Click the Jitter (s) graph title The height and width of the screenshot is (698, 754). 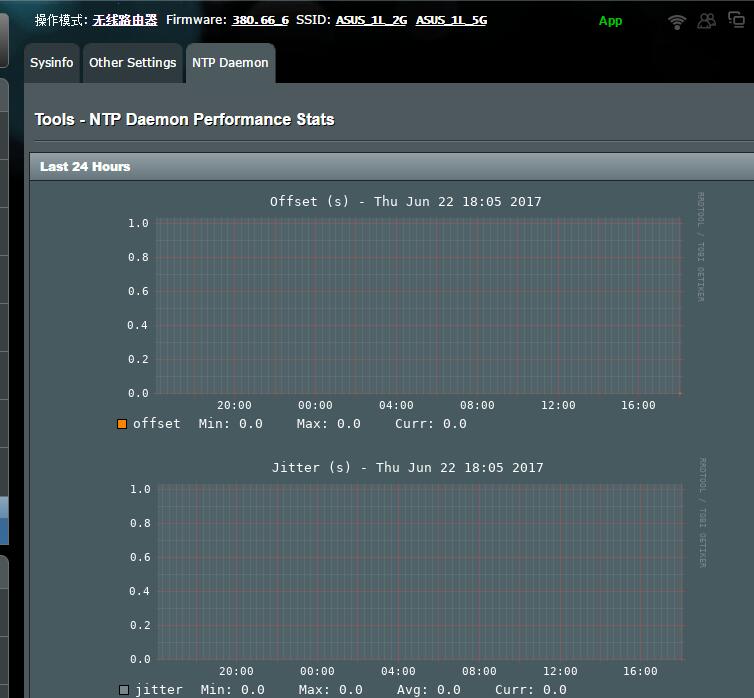407,468
